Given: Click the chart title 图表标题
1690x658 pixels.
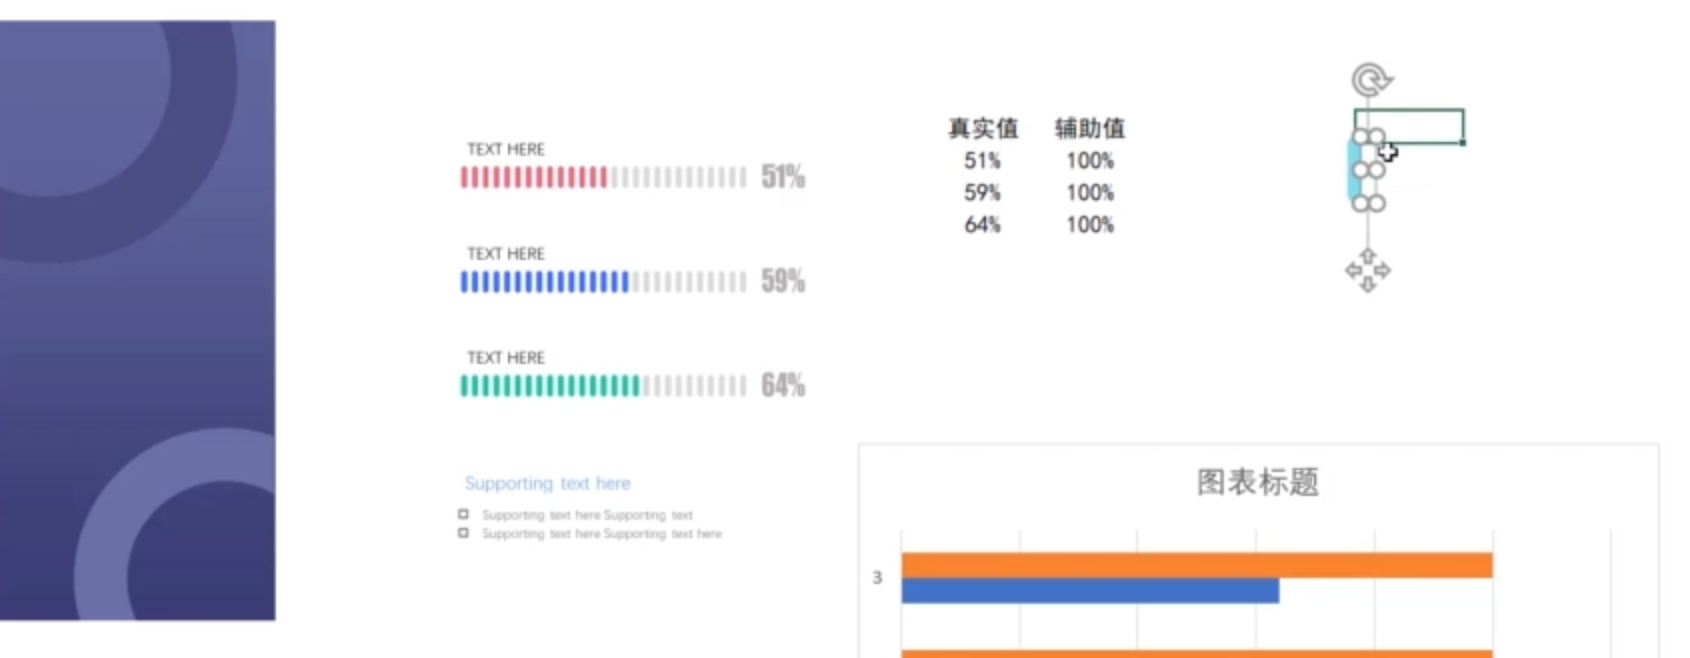Looking at the screenshot, I should click(x=1257, y=482).
